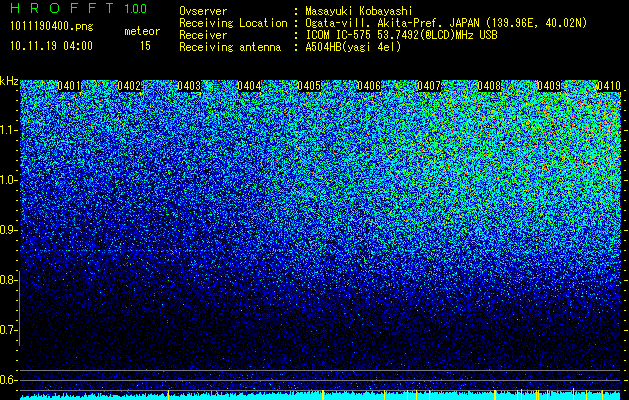The width and height of the screenshot is (629, 400).
Task: Click the 0.9 kHz axis label
Action: [x=8, y=230]
